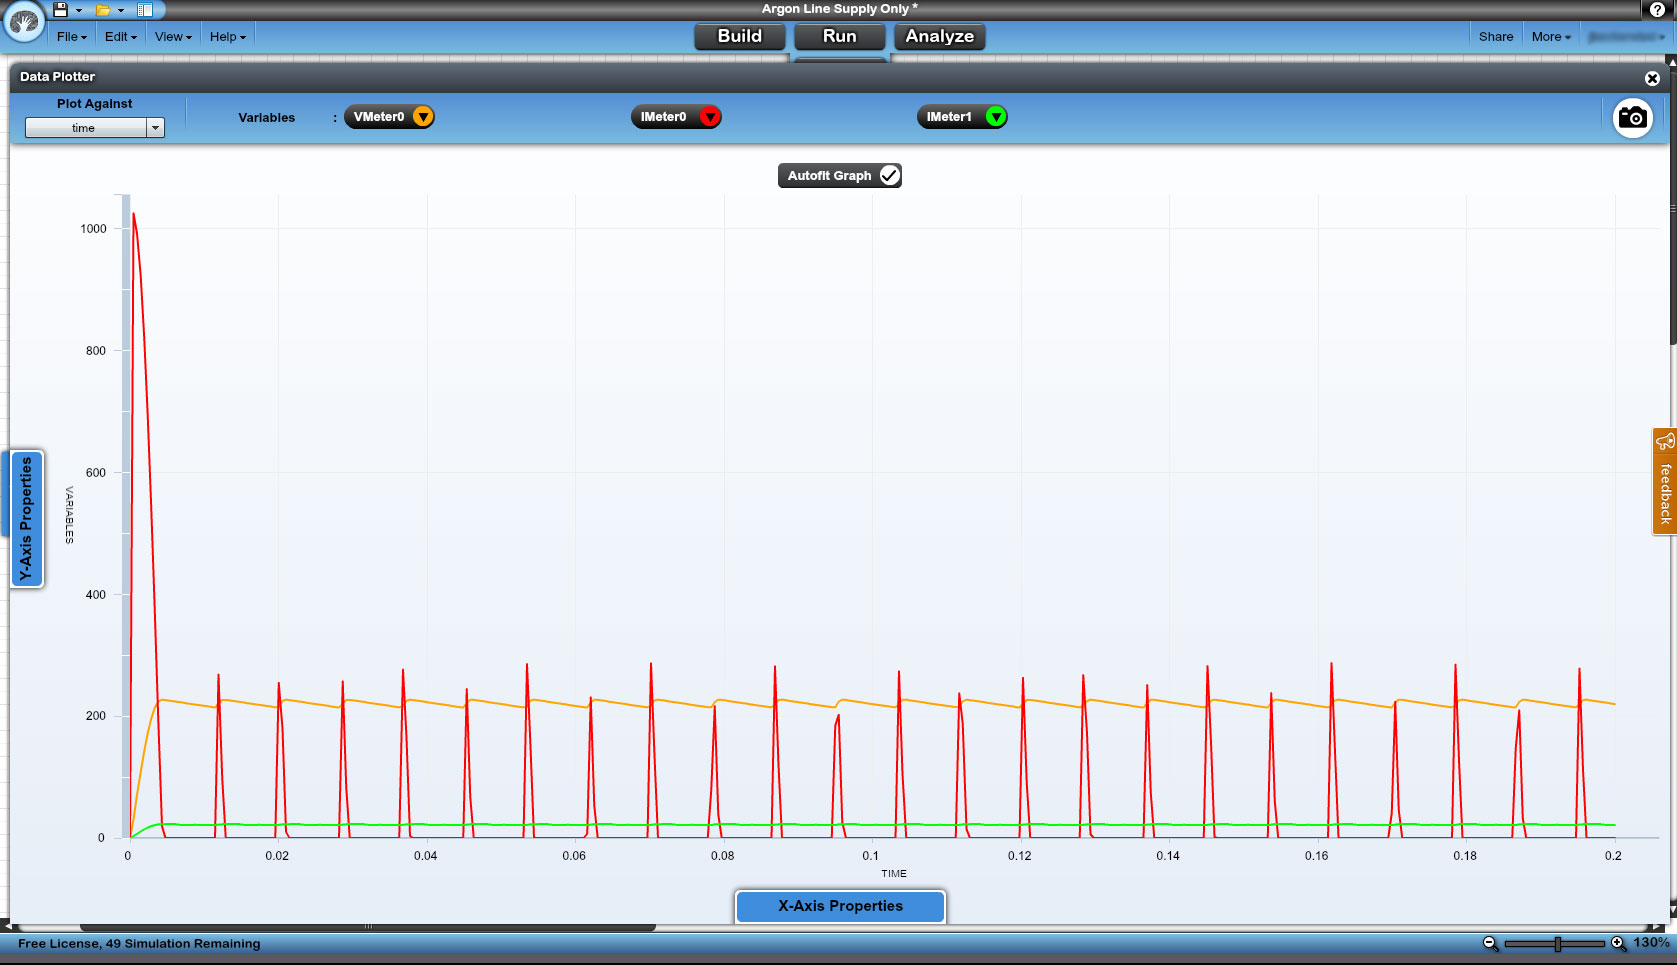Switch to the Analyze tab
The width and height of the screenshot is (1677, 965).
click(x=940, y=36)
